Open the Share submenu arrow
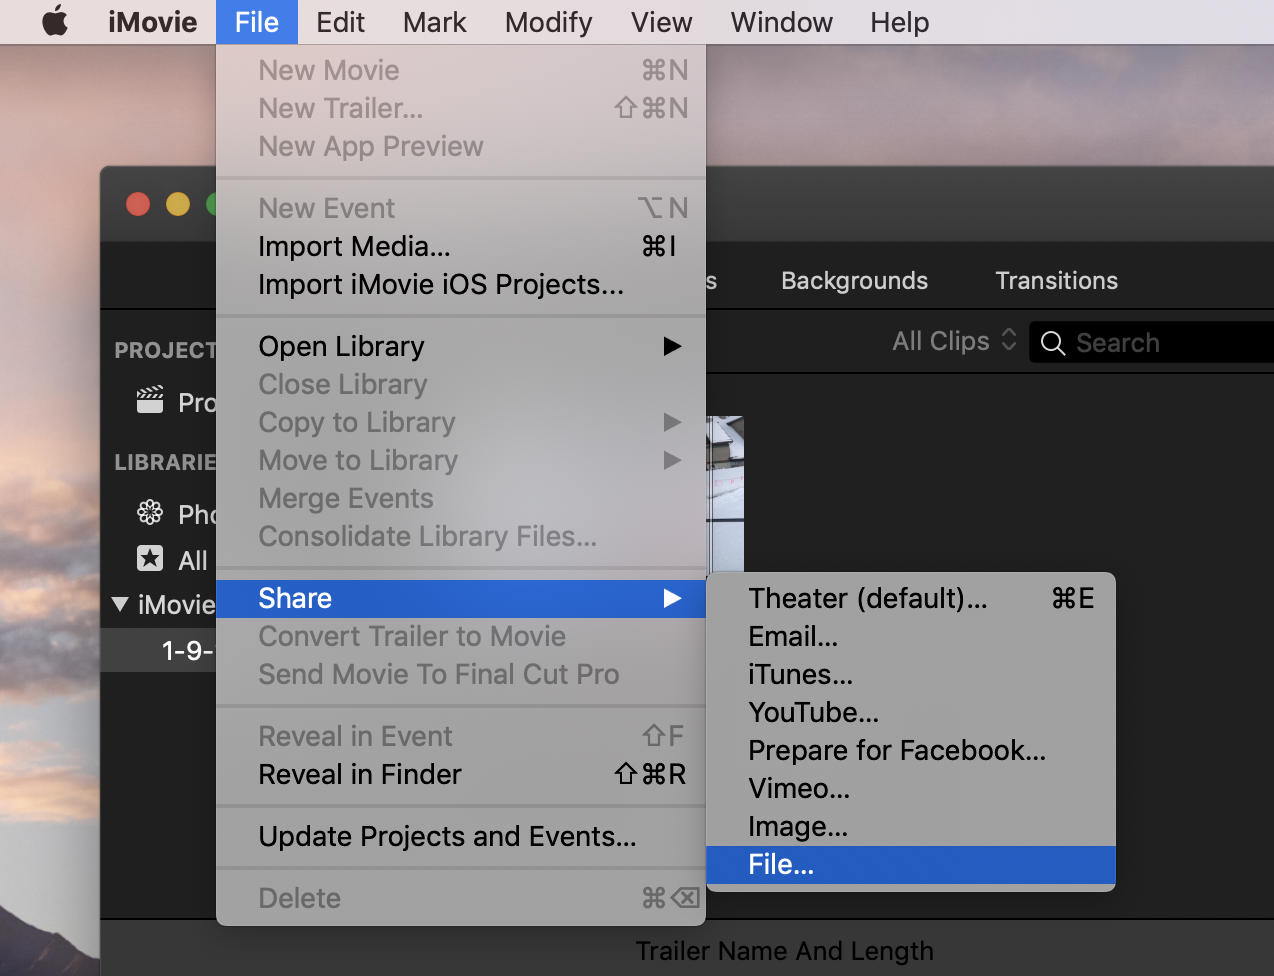1274x976 pixels. (672, 598)
